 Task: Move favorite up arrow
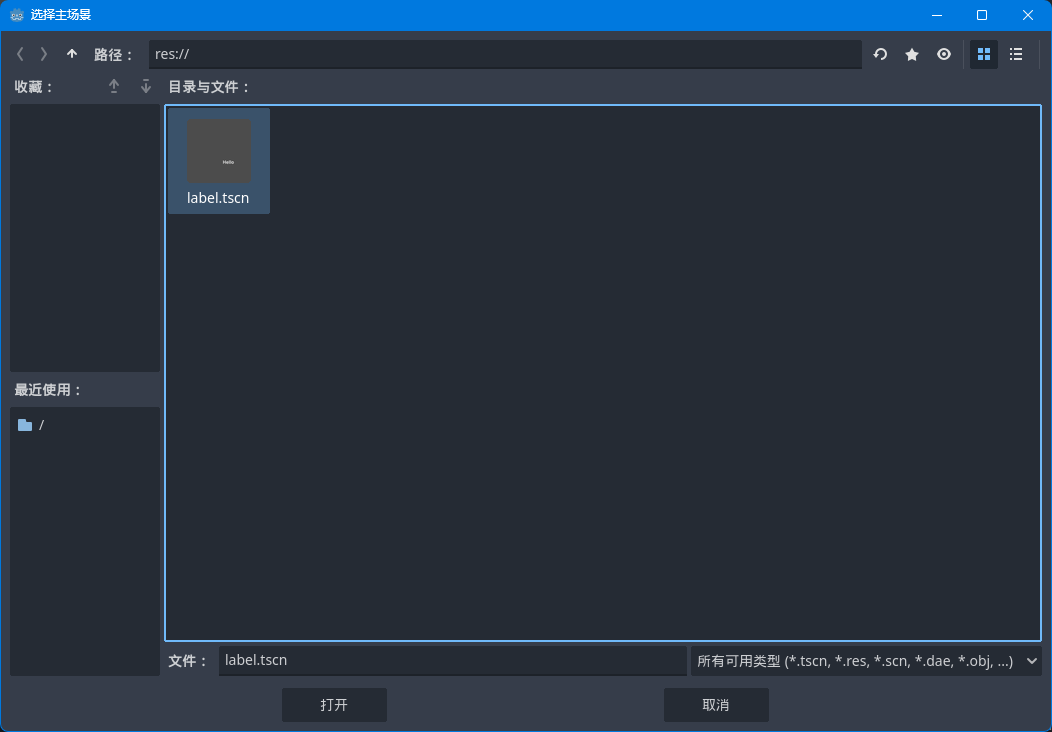pyautogui.click(x=114, y=87)
